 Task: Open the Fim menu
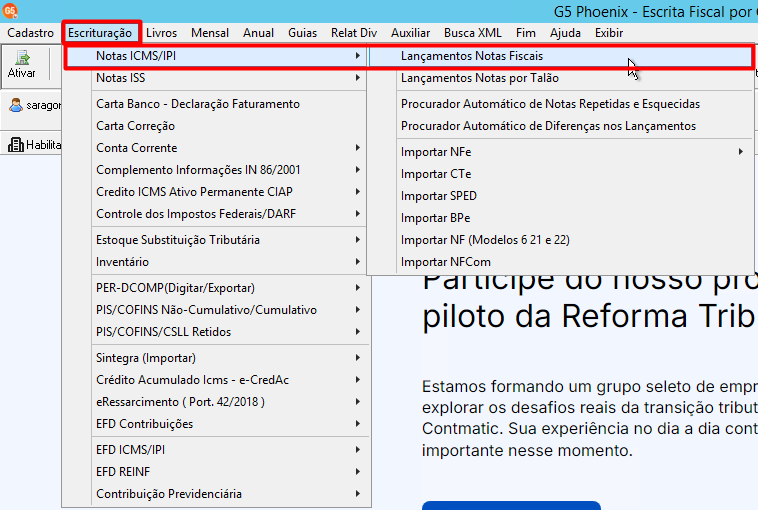coord(526,33)
